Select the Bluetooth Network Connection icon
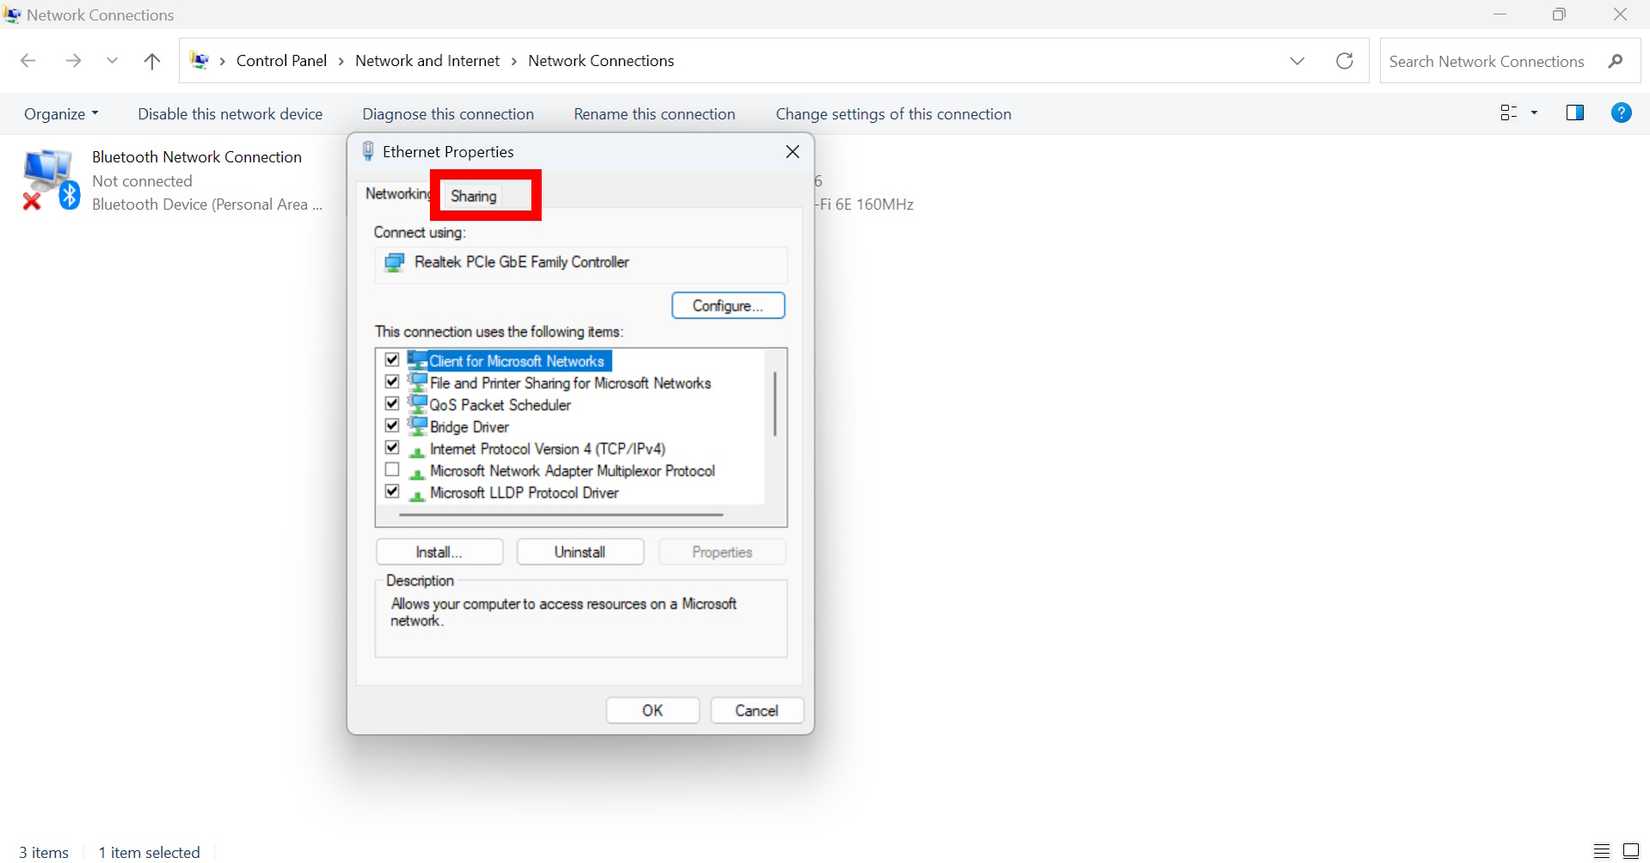The width and height of the screenshot is (1650, 863). (51, 180)
